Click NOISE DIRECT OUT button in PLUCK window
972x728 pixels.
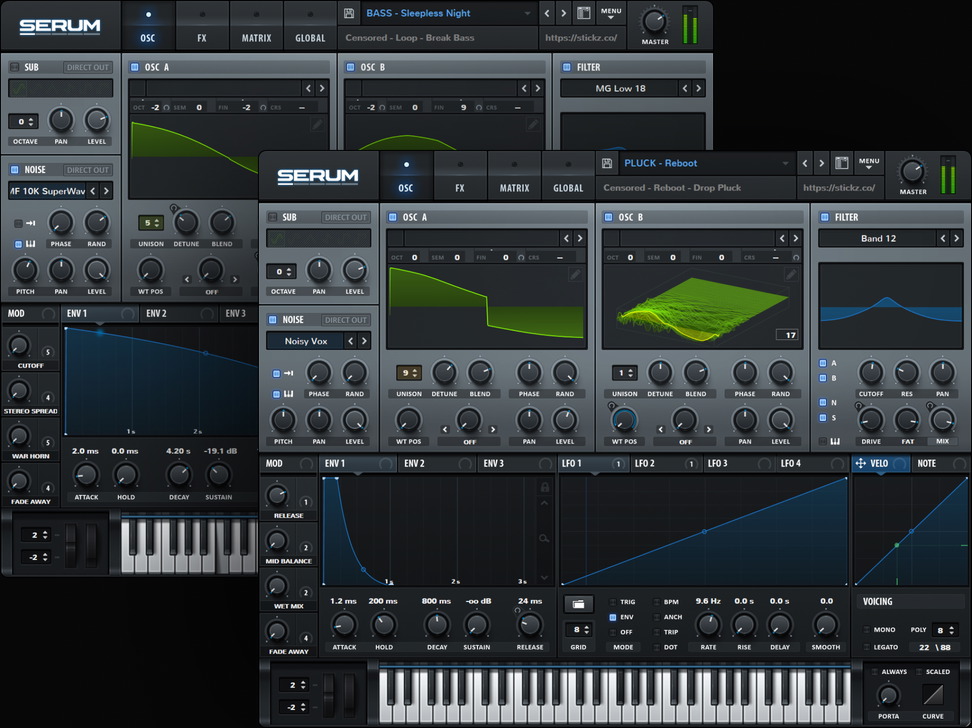pyautogui.click(x=345, y=320)
